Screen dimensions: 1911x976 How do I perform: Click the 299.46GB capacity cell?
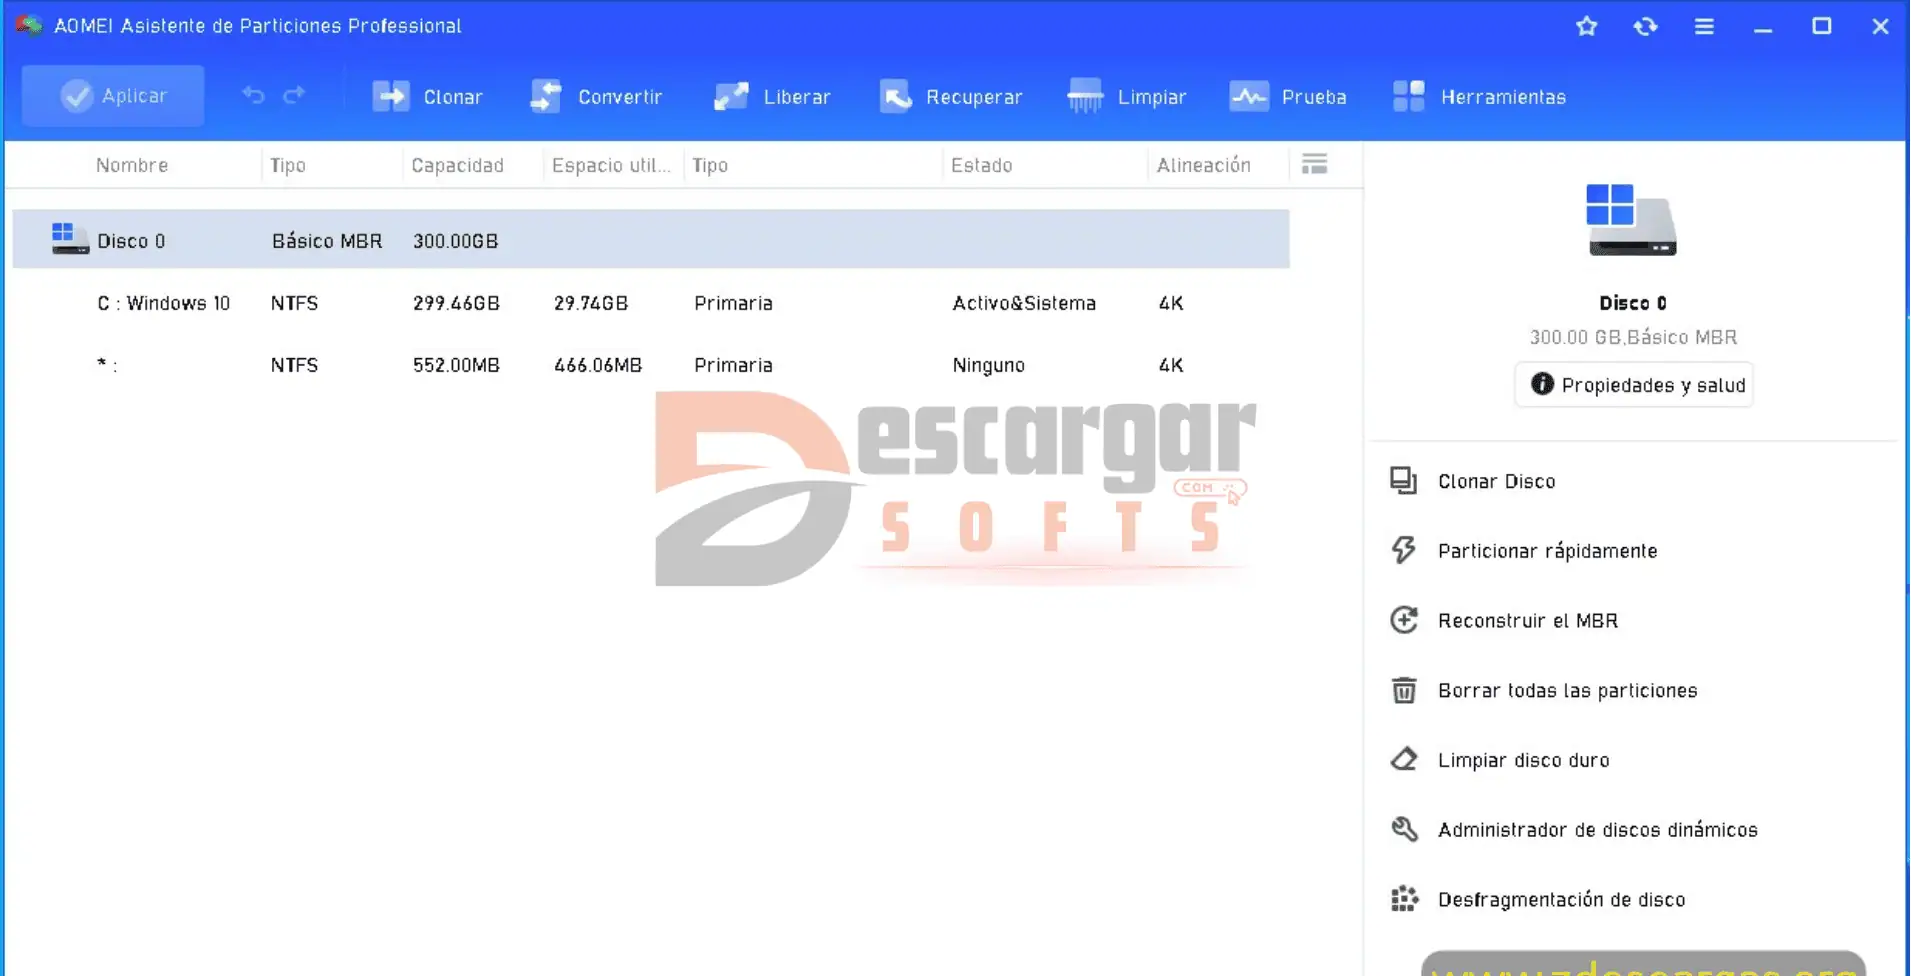tap(456, 303)
